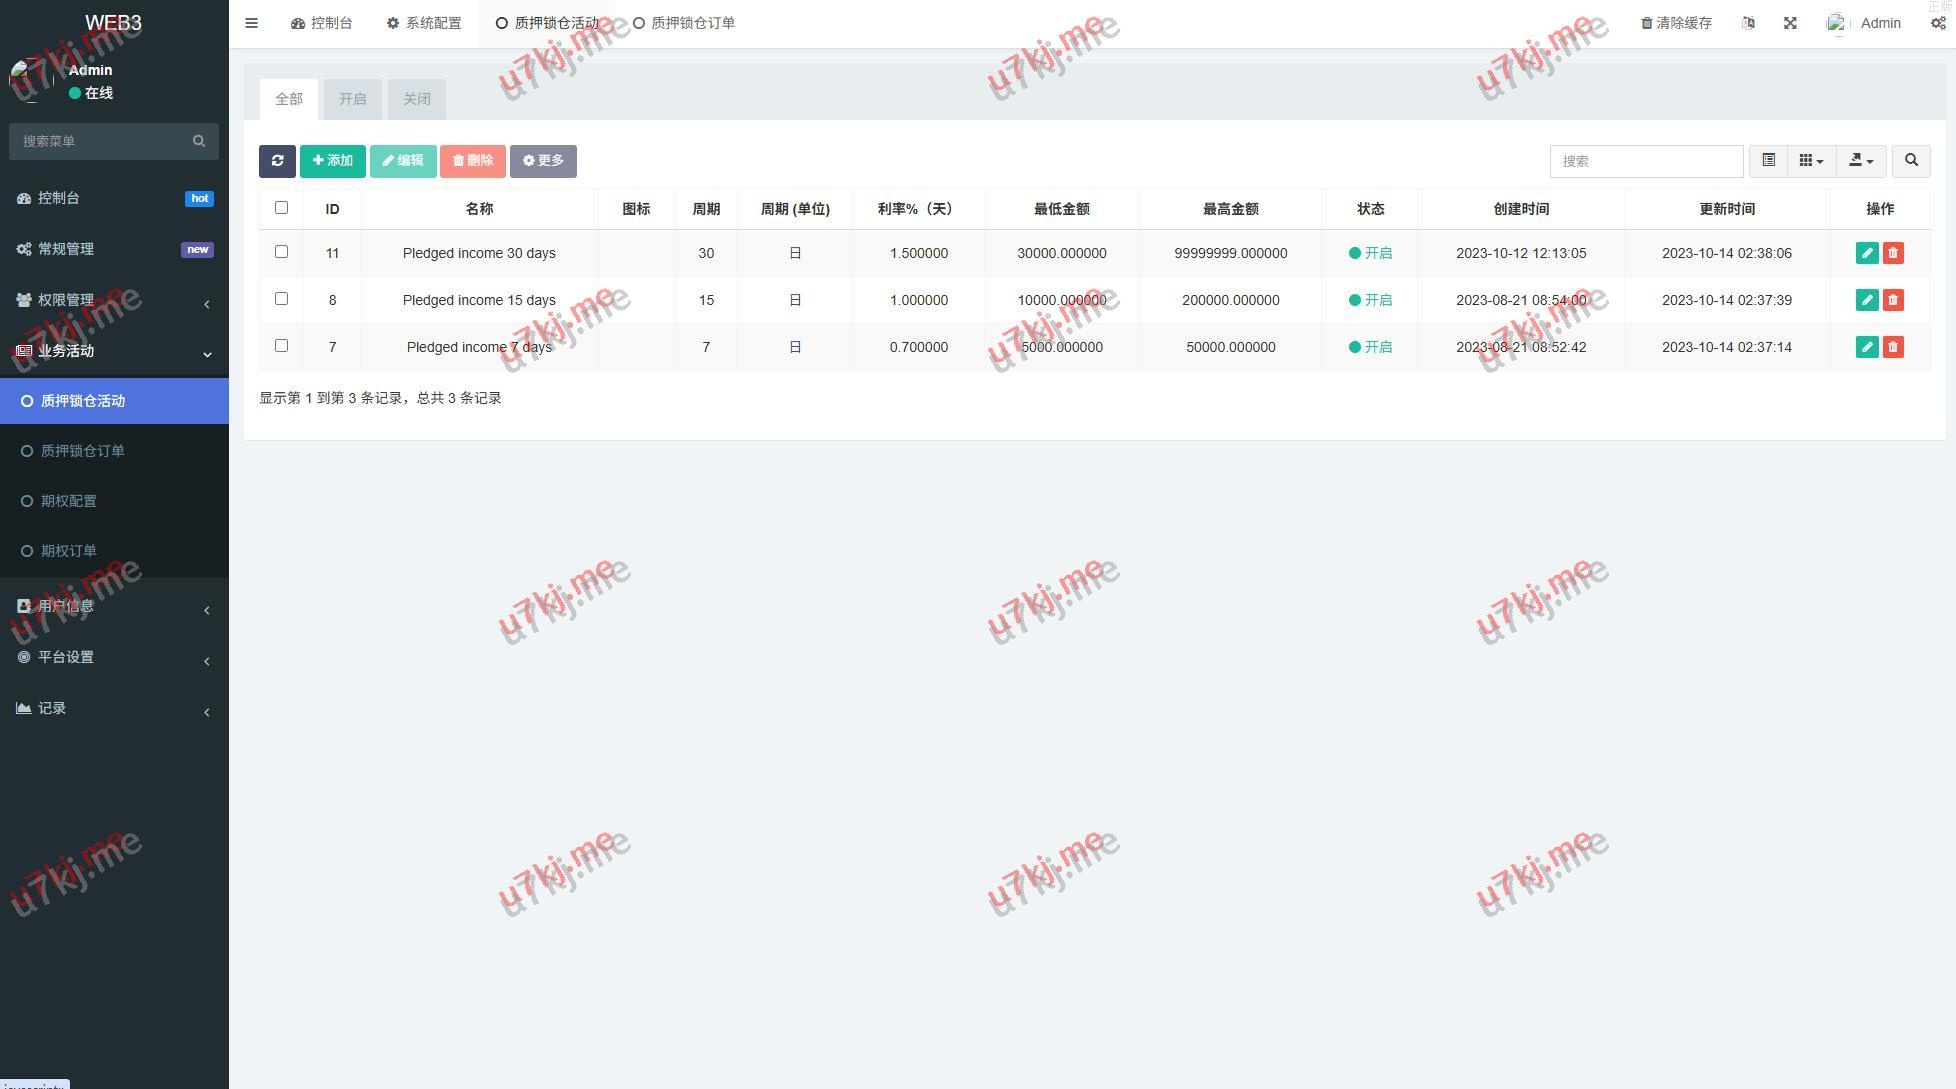
Task: Click the green 添加 button
Action: (x=333, y=161)
